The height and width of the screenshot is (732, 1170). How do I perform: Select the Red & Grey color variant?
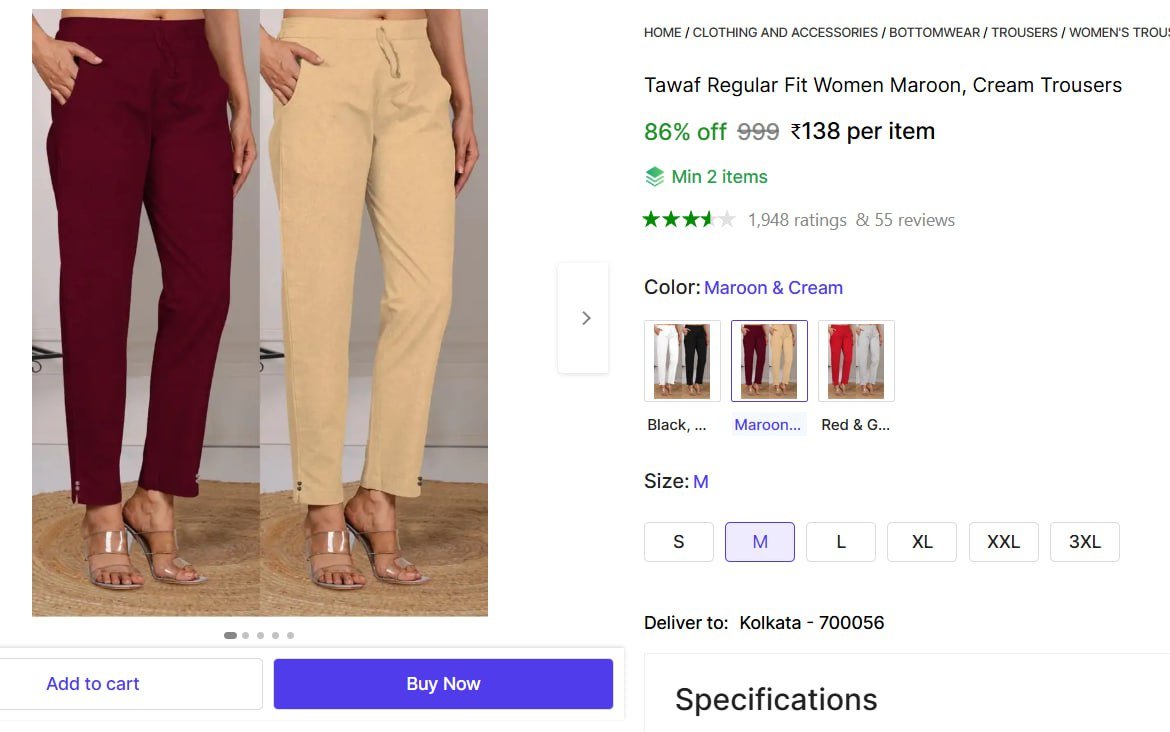[x=856, y=360]
